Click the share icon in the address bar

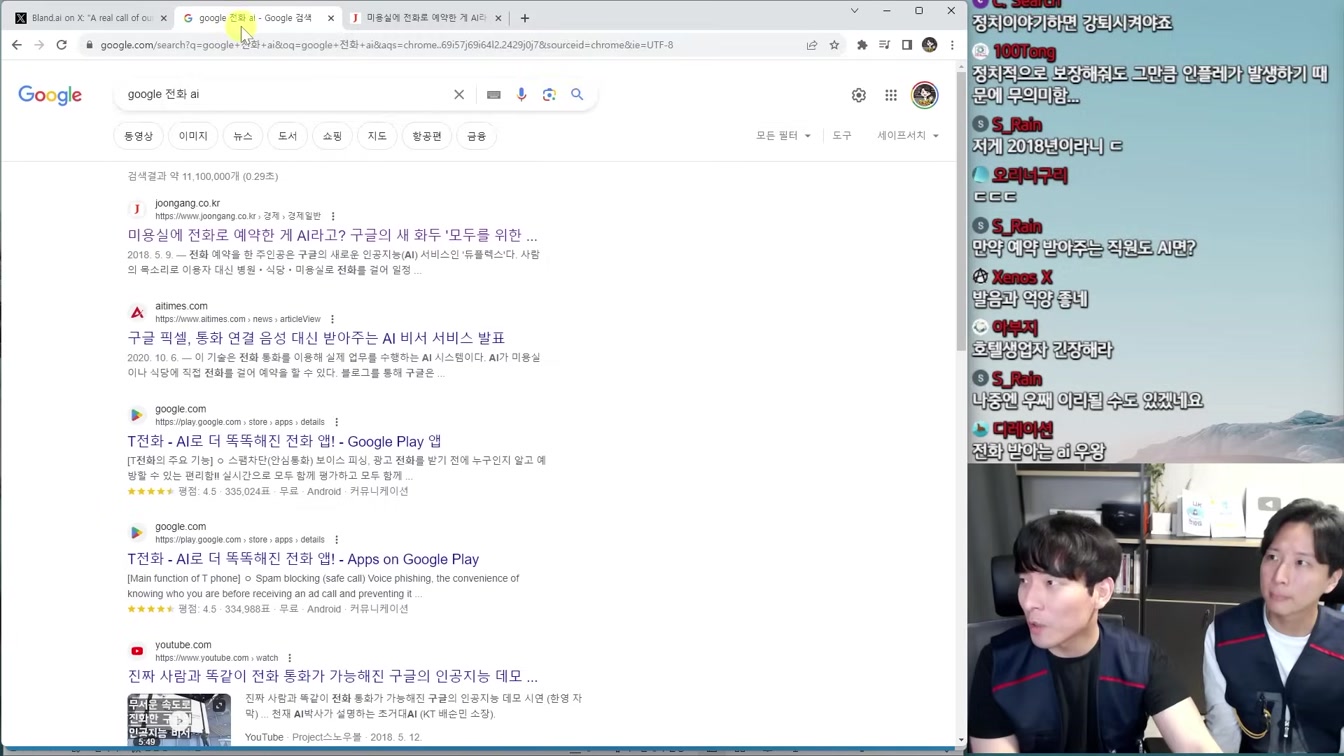click(812, 45)
